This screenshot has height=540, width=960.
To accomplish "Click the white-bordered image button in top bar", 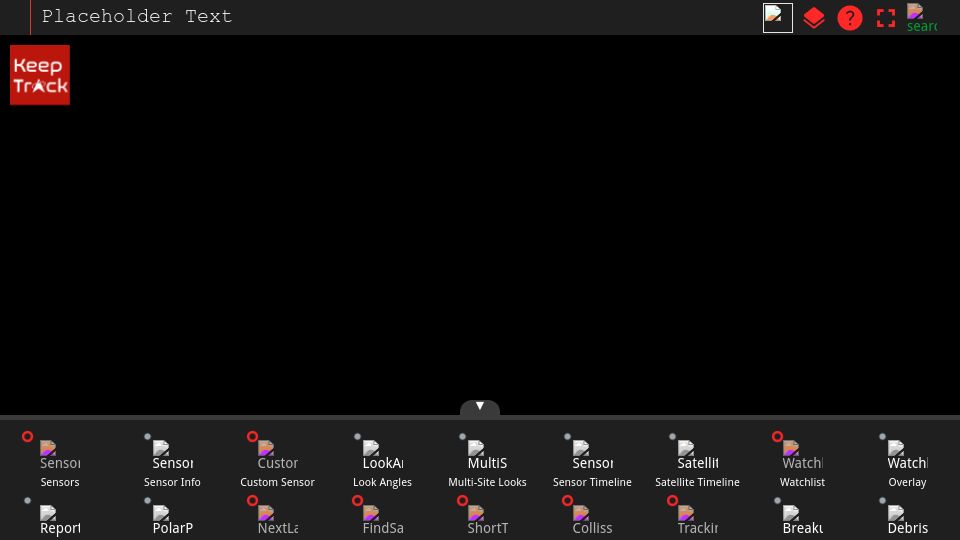I will [x=778, y=18].
